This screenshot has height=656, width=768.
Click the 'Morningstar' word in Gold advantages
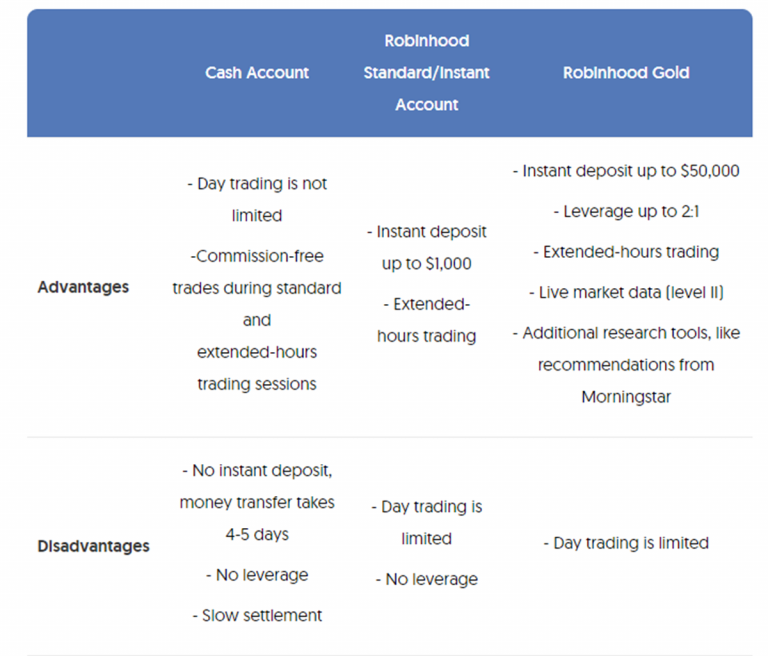pos(626,397)
